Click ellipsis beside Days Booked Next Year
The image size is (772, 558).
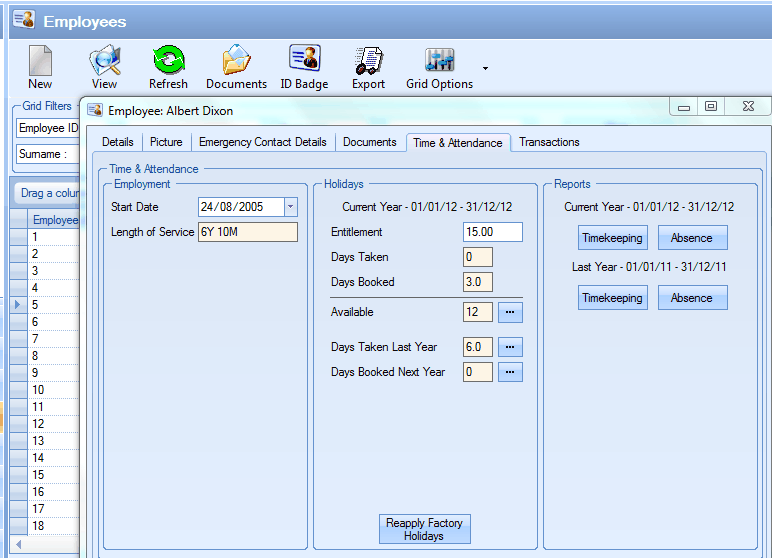click(510, 372)
